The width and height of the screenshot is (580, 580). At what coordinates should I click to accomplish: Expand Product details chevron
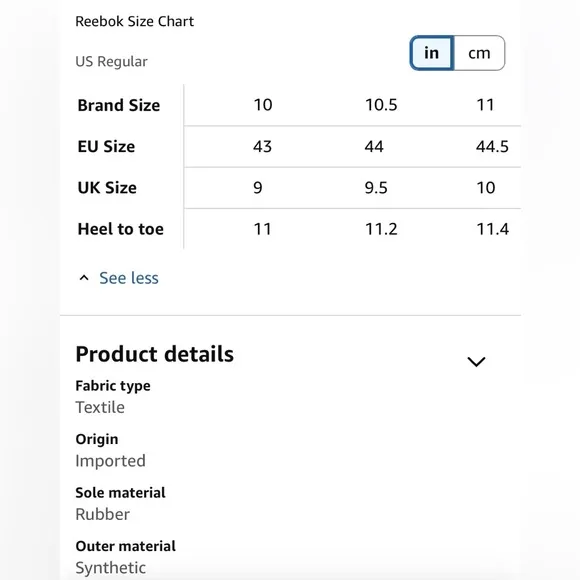coord(476,361)
